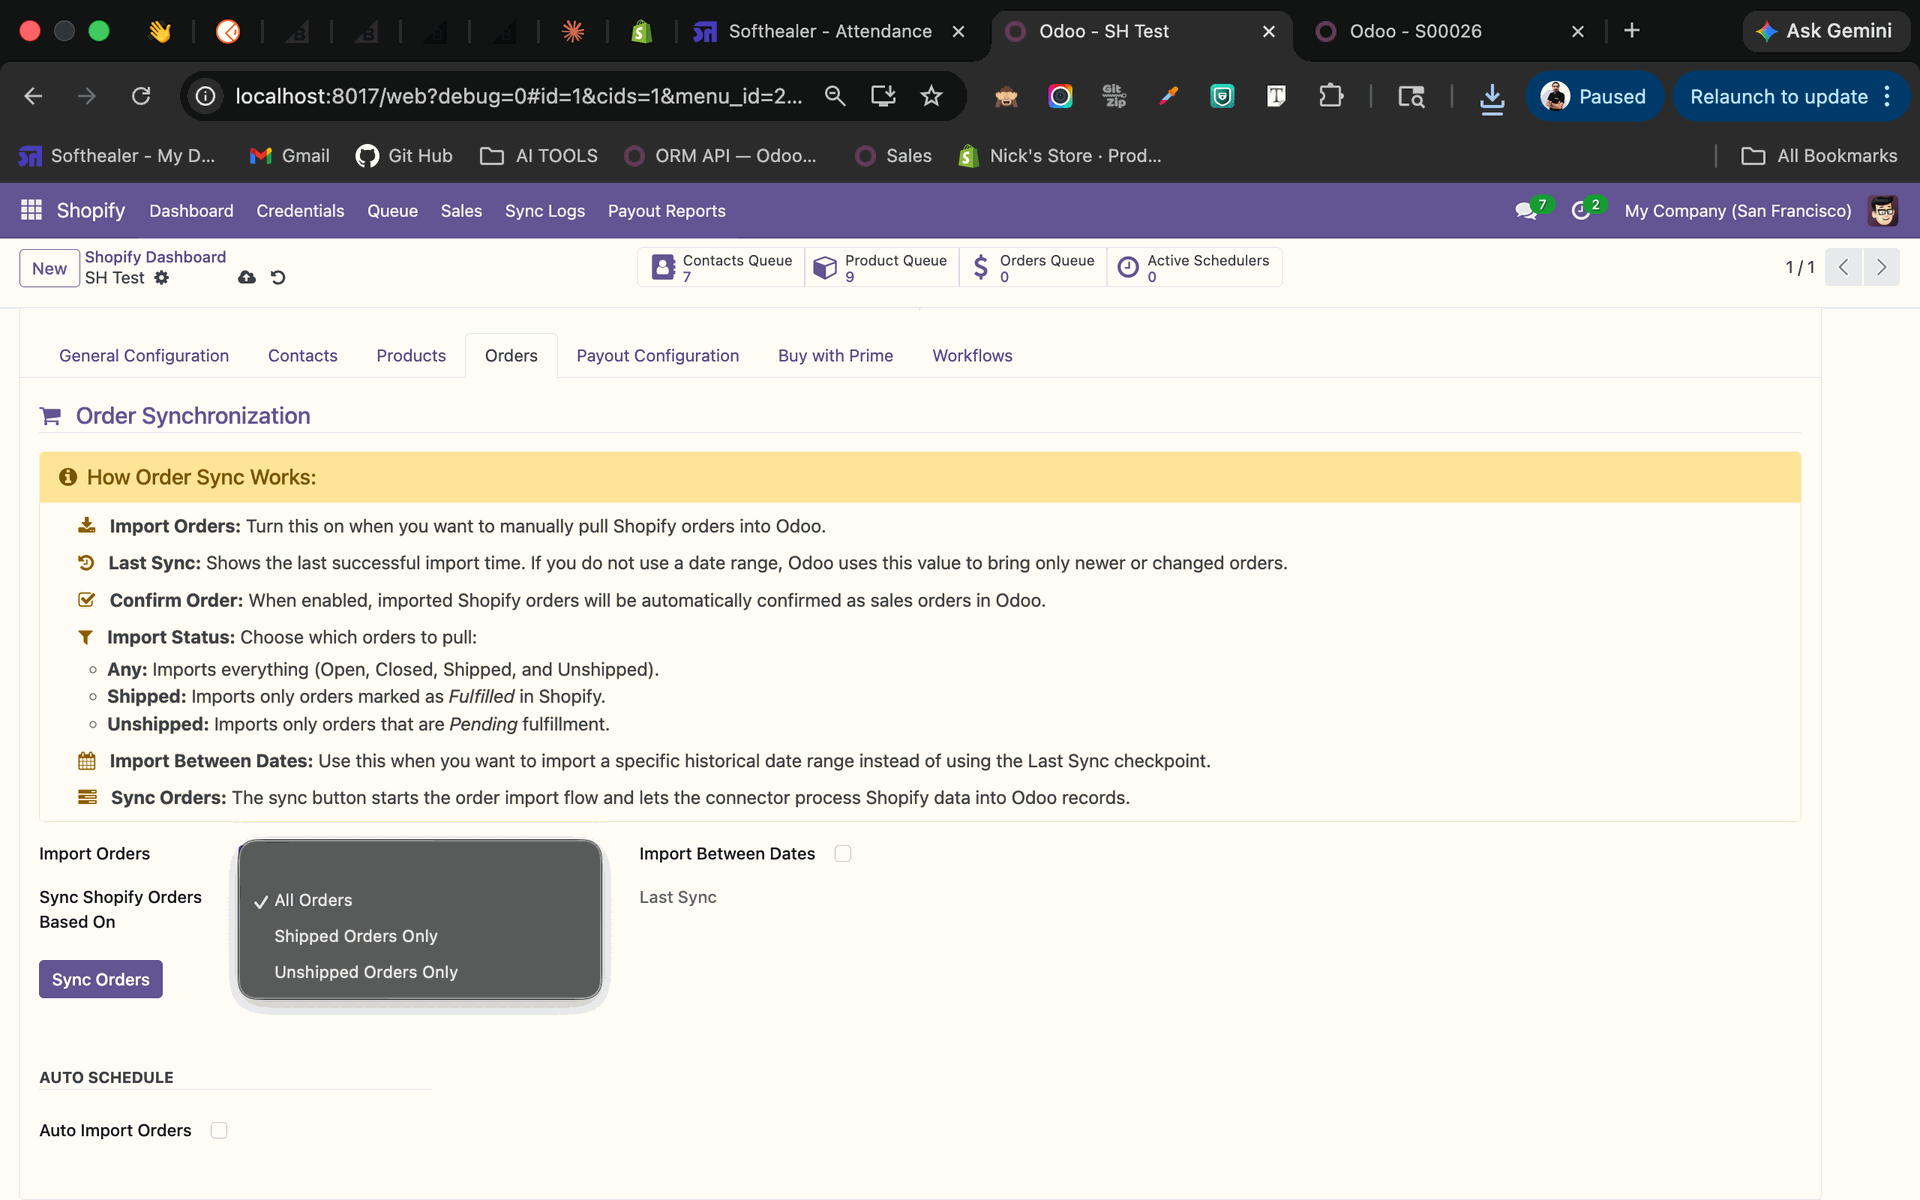Open the Contacts Queue stat button
Image resolution: width=1920 pixels, height=1200 pixels.
[x=722, y=267]
